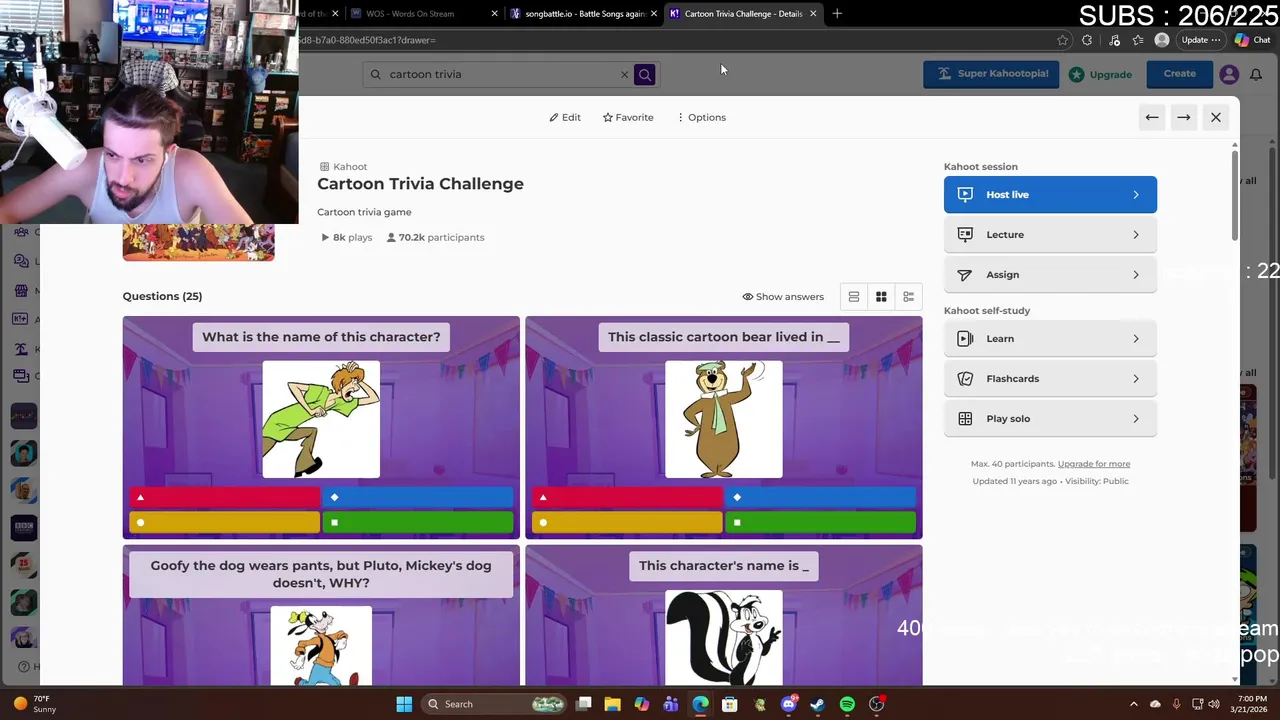Click the blue diamond answer under the bear question
1280x720 pixels.
click(x=820, y=497)
